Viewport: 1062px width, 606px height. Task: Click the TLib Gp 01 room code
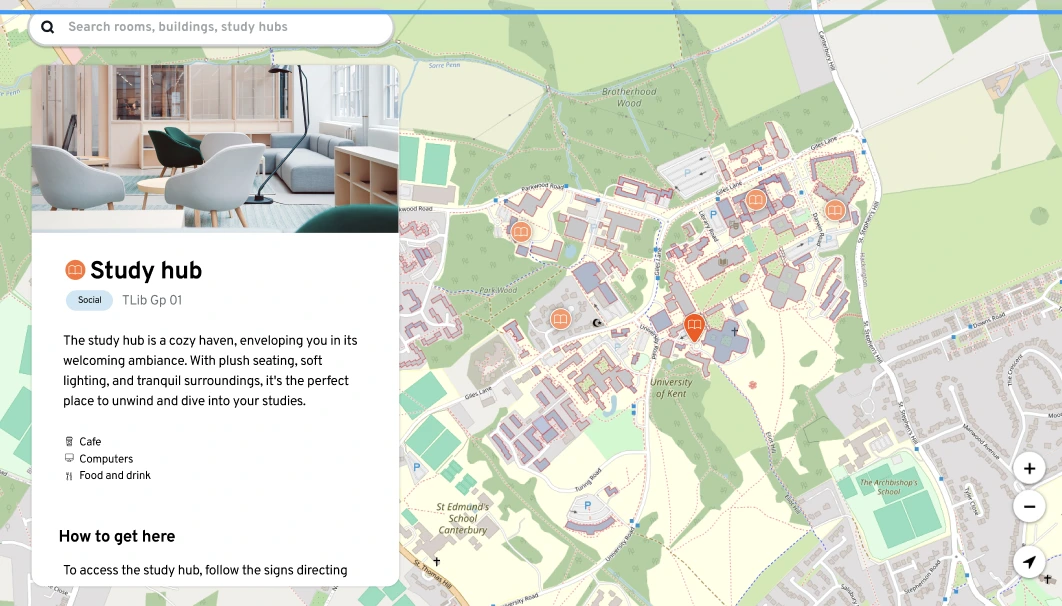[152, 300]
